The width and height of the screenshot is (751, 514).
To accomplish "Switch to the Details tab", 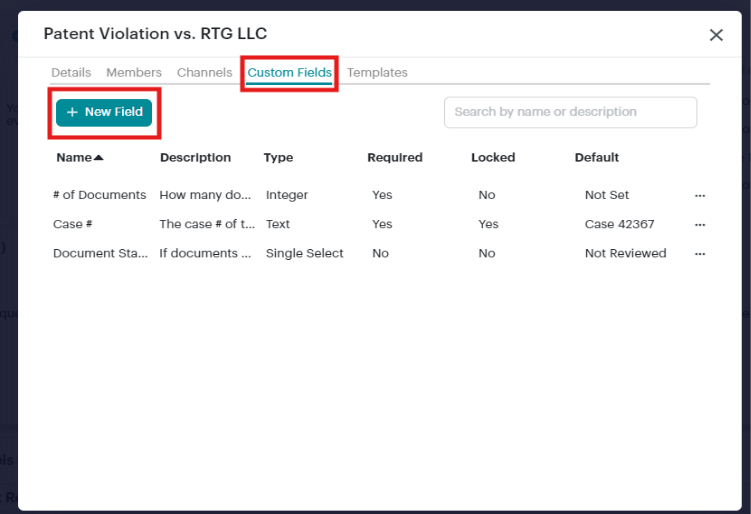I will [71, 73].
